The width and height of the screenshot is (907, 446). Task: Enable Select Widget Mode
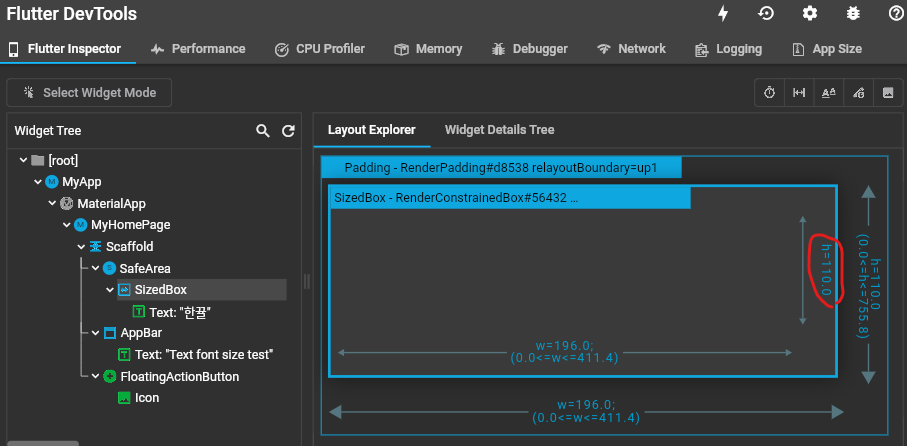[x=89, y=93]
